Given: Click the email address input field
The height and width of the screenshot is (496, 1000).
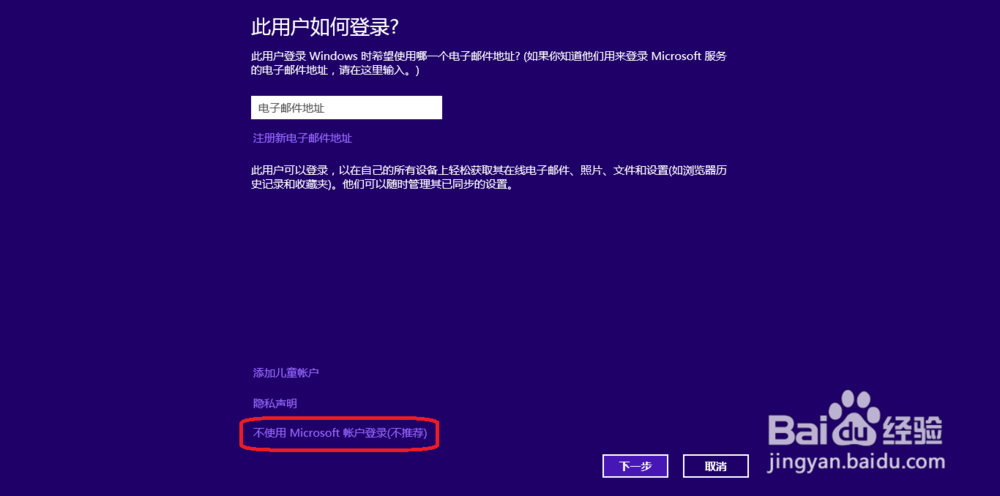Looking at the screenshot, I should click(x=346, y=108).
